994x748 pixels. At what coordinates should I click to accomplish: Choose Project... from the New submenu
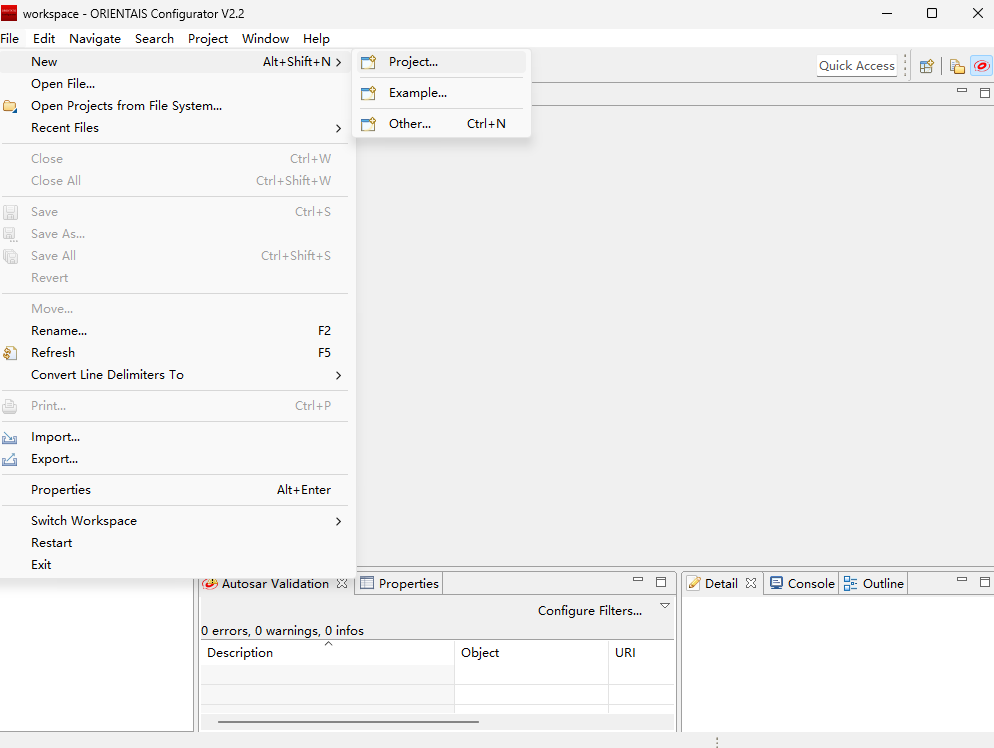(413, 62)
